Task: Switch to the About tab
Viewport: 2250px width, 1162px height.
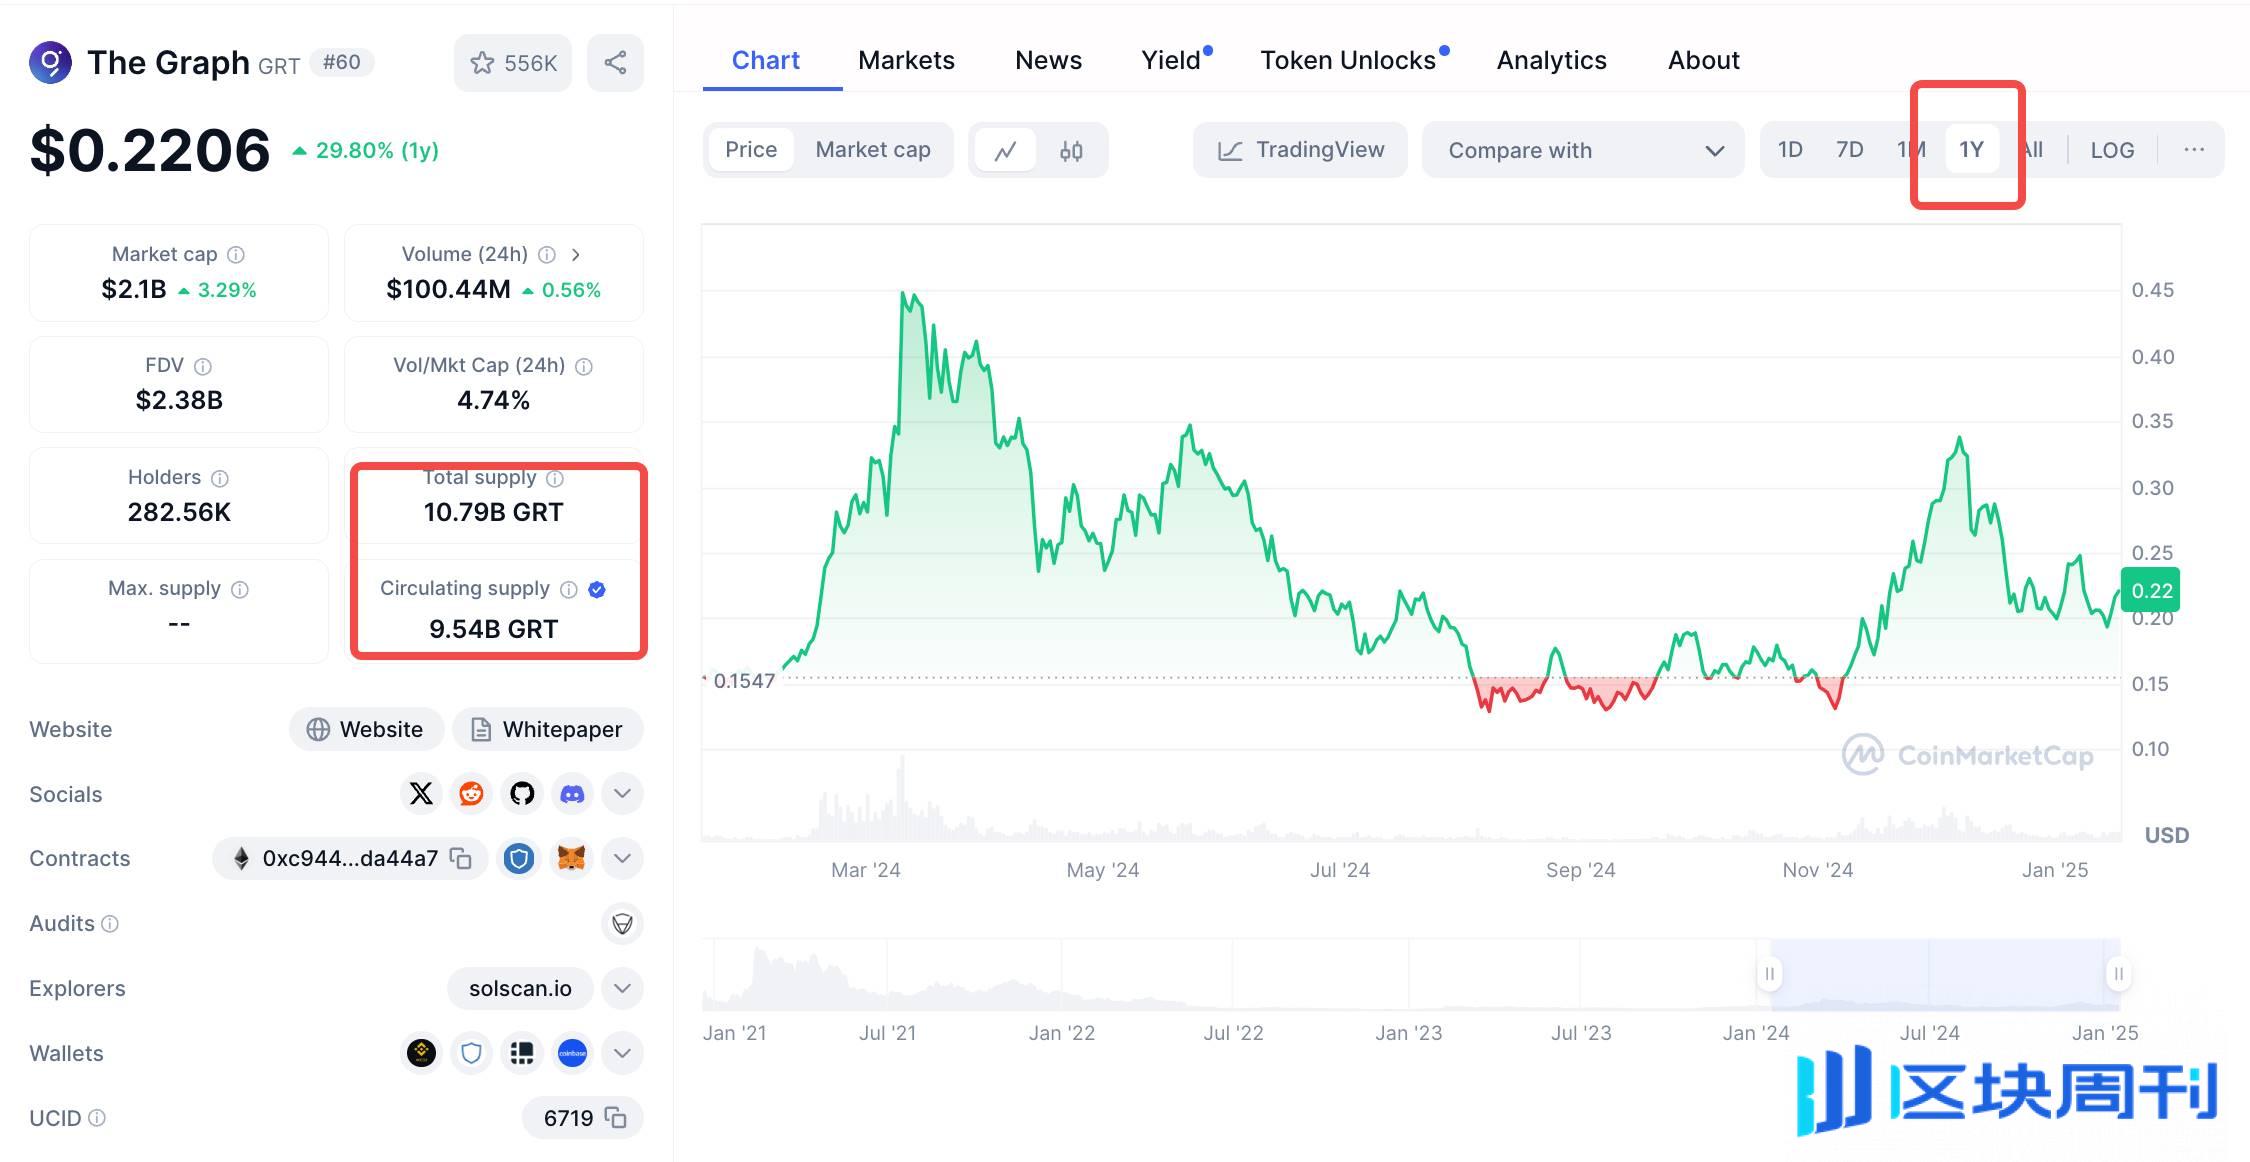Action: coord(1703,61)
